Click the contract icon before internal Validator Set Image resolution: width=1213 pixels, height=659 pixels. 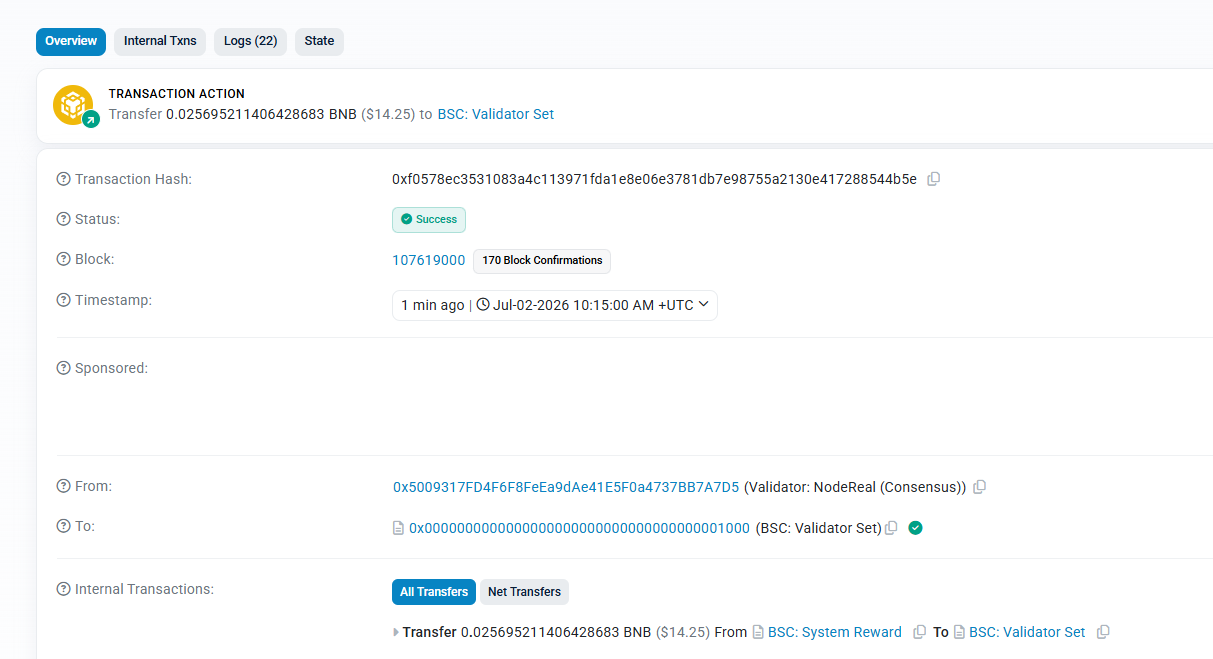(x=959, y=632)
